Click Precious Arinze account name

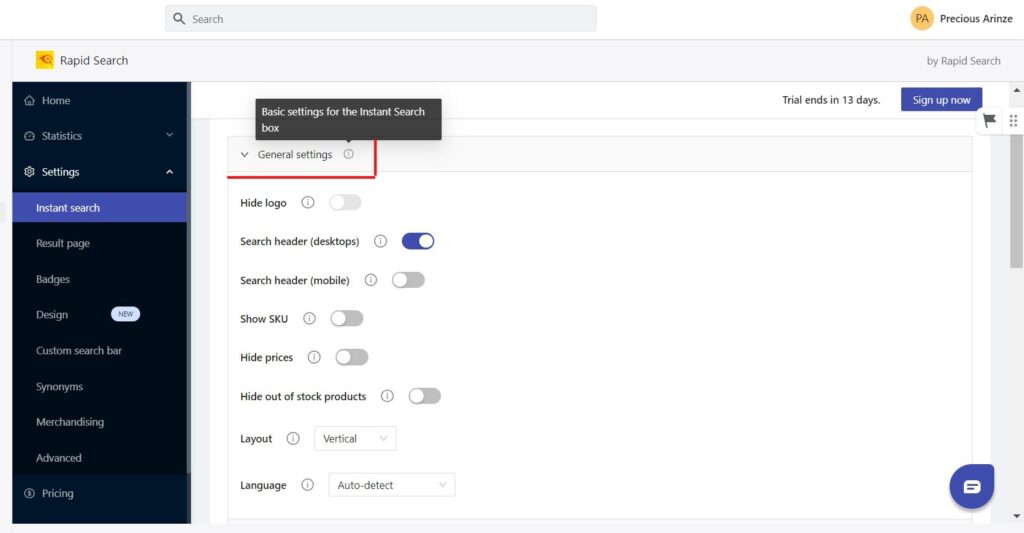976,18
